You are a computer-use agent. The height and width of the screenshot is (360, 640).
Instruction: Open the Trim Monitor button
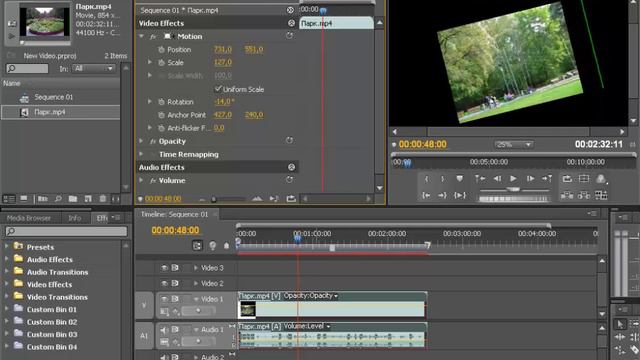601,196
